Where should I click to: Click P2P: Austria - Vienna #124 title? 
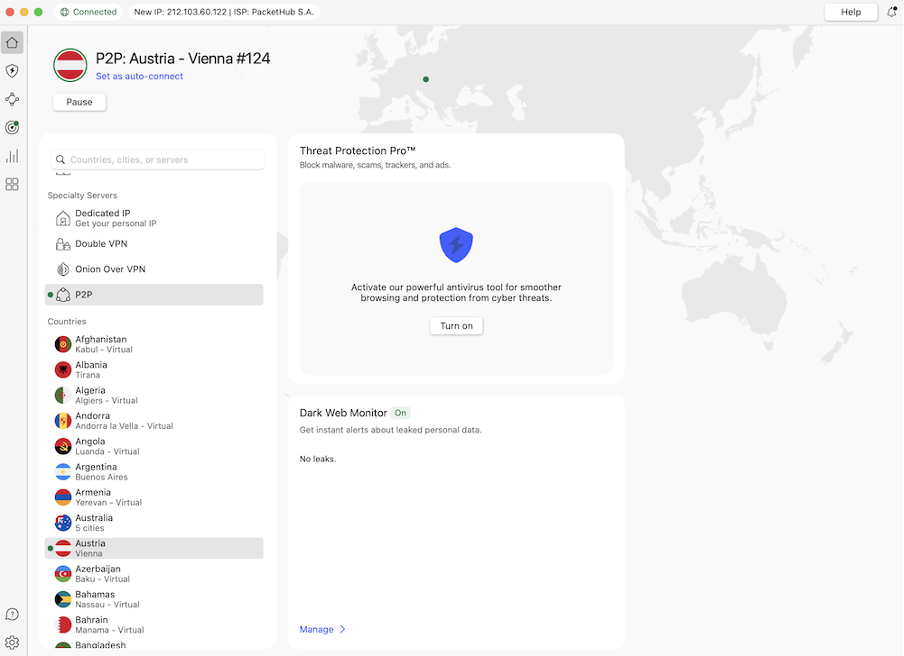pyautogui.click(x=183, y=58)
